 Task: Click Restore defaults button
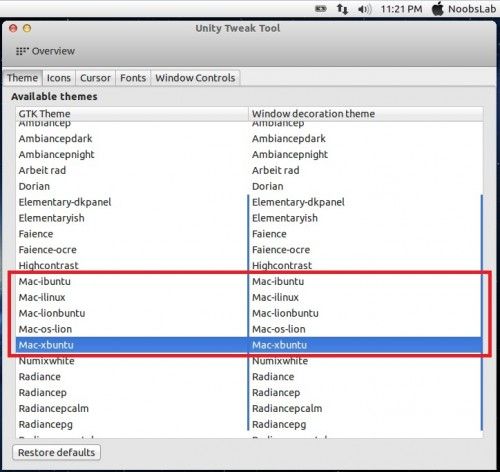56,452
